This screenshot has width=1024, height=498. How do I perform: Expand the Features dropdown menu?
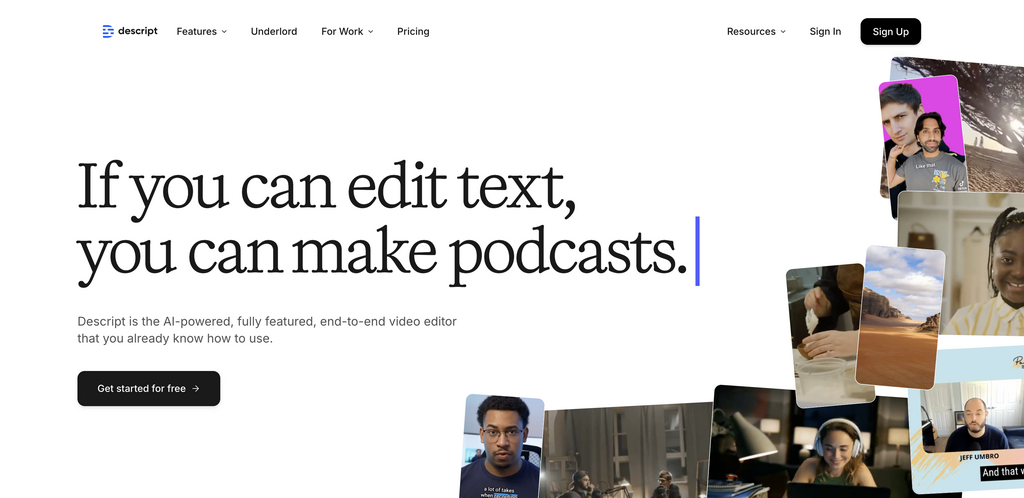pos(202,31)
